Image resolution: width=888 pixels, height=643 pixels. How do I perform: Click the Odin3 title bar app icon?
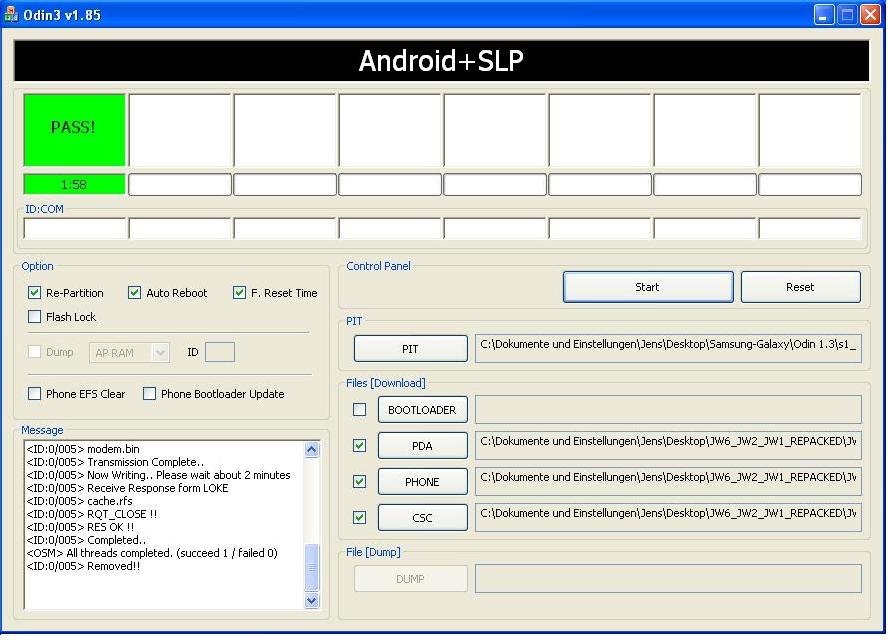[x=11, y=14]
